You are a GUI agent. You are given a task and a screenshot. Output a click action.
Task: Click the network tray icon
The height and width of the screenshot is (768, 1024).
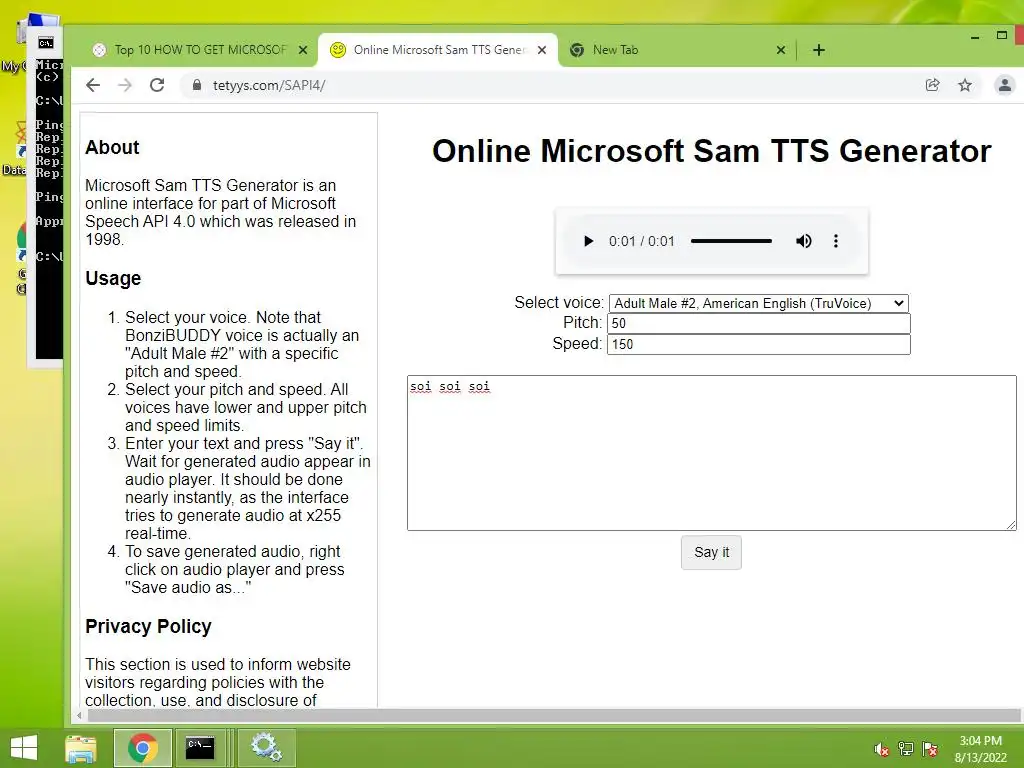(906, 749)
